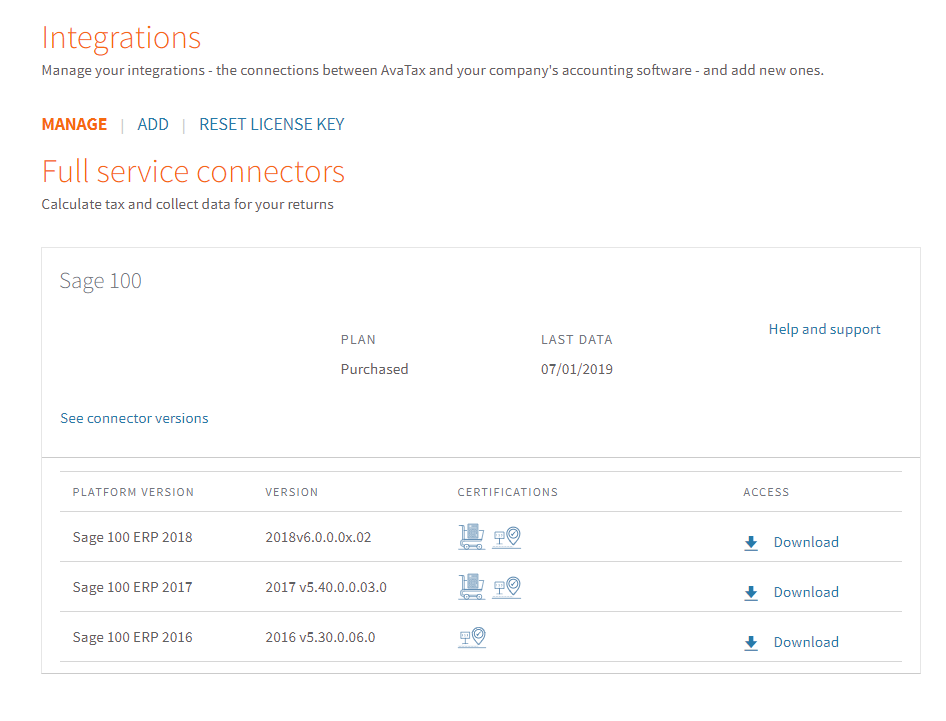Select the Sage 100 ERP 2017 platform cell
The height and width of the screenshot is (721, 946).
click(133, 587)
